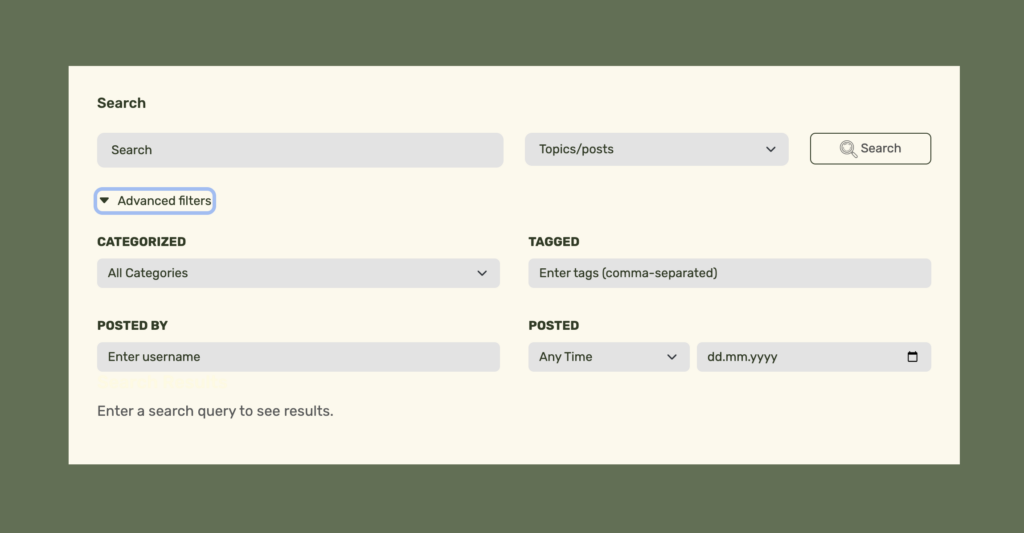The width and height of the screenshot is (1024, 533).
Task: Click the 'Enter a search query' results message
Action: [215, 411]
